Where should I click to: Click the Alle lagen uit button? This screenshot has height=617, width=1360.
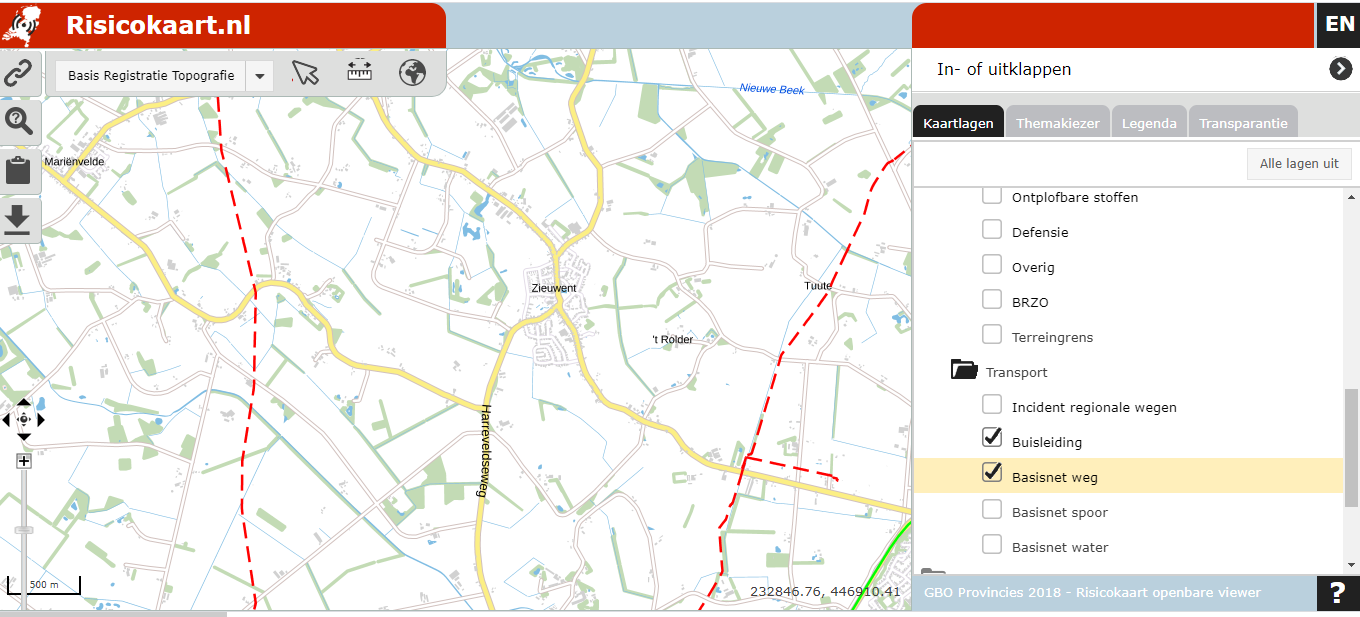[x=1299, y=163]
